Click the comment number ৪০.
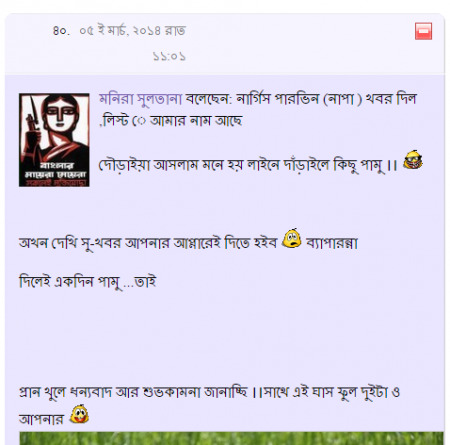450x445 pixels. coord(61,31)
